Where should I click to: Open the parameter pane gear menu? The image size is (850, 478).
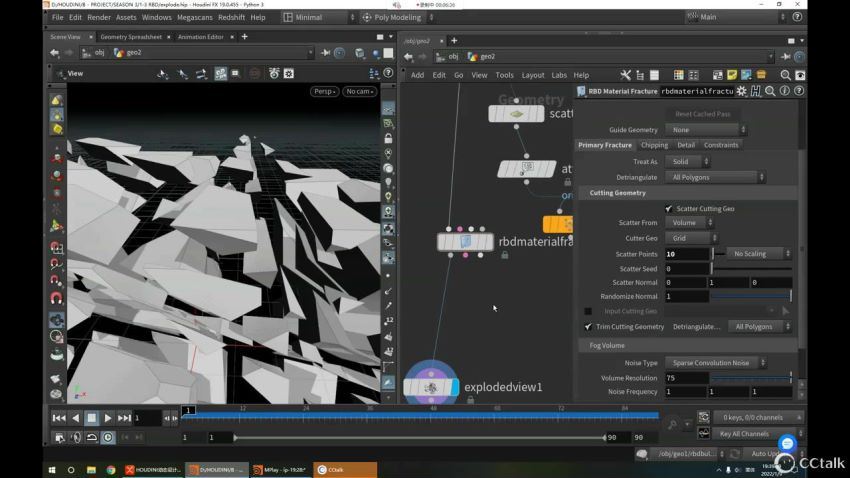tap(742, 91)
